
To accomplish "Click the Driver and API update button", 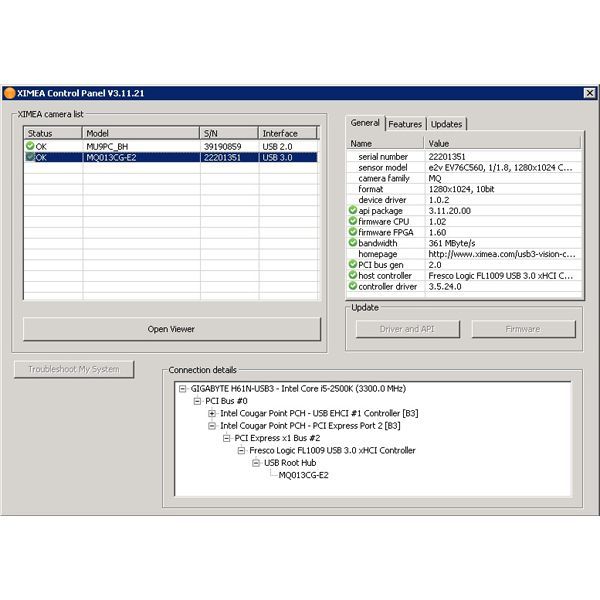I will 408,329.
